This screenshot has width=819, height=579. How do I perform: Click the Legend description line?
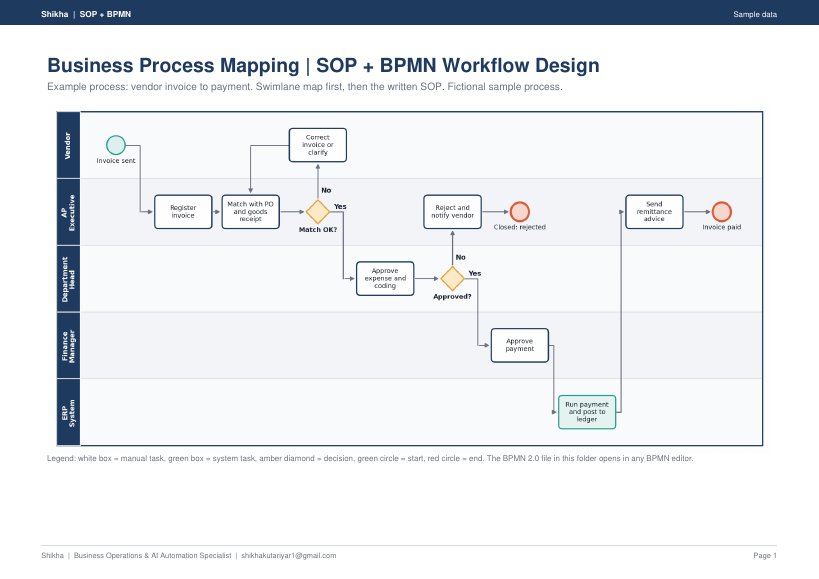(x=370, y=458)
